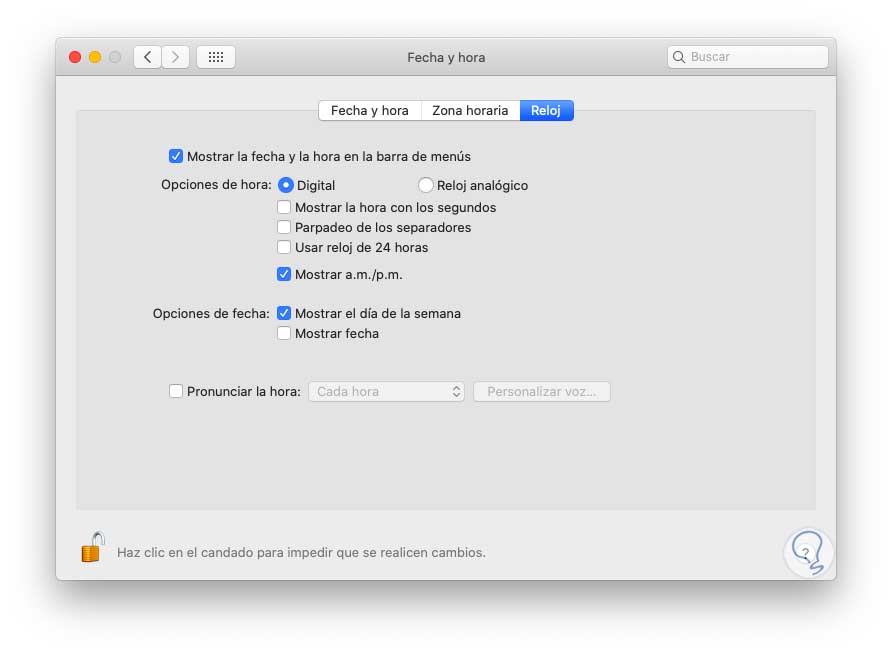The height and width of the screenshot is (654, 892).
Task: Switch to the 'Fecha y hora' tab
Action: pos(370,110)
